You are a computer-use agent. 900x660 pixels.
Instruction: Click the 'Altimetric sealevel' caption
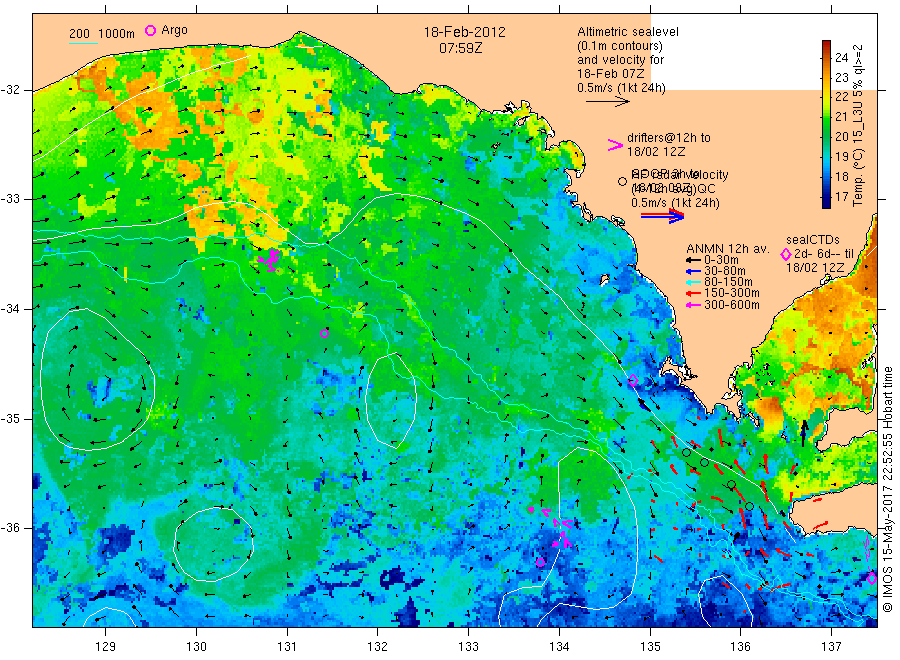[x=627, y=32]
